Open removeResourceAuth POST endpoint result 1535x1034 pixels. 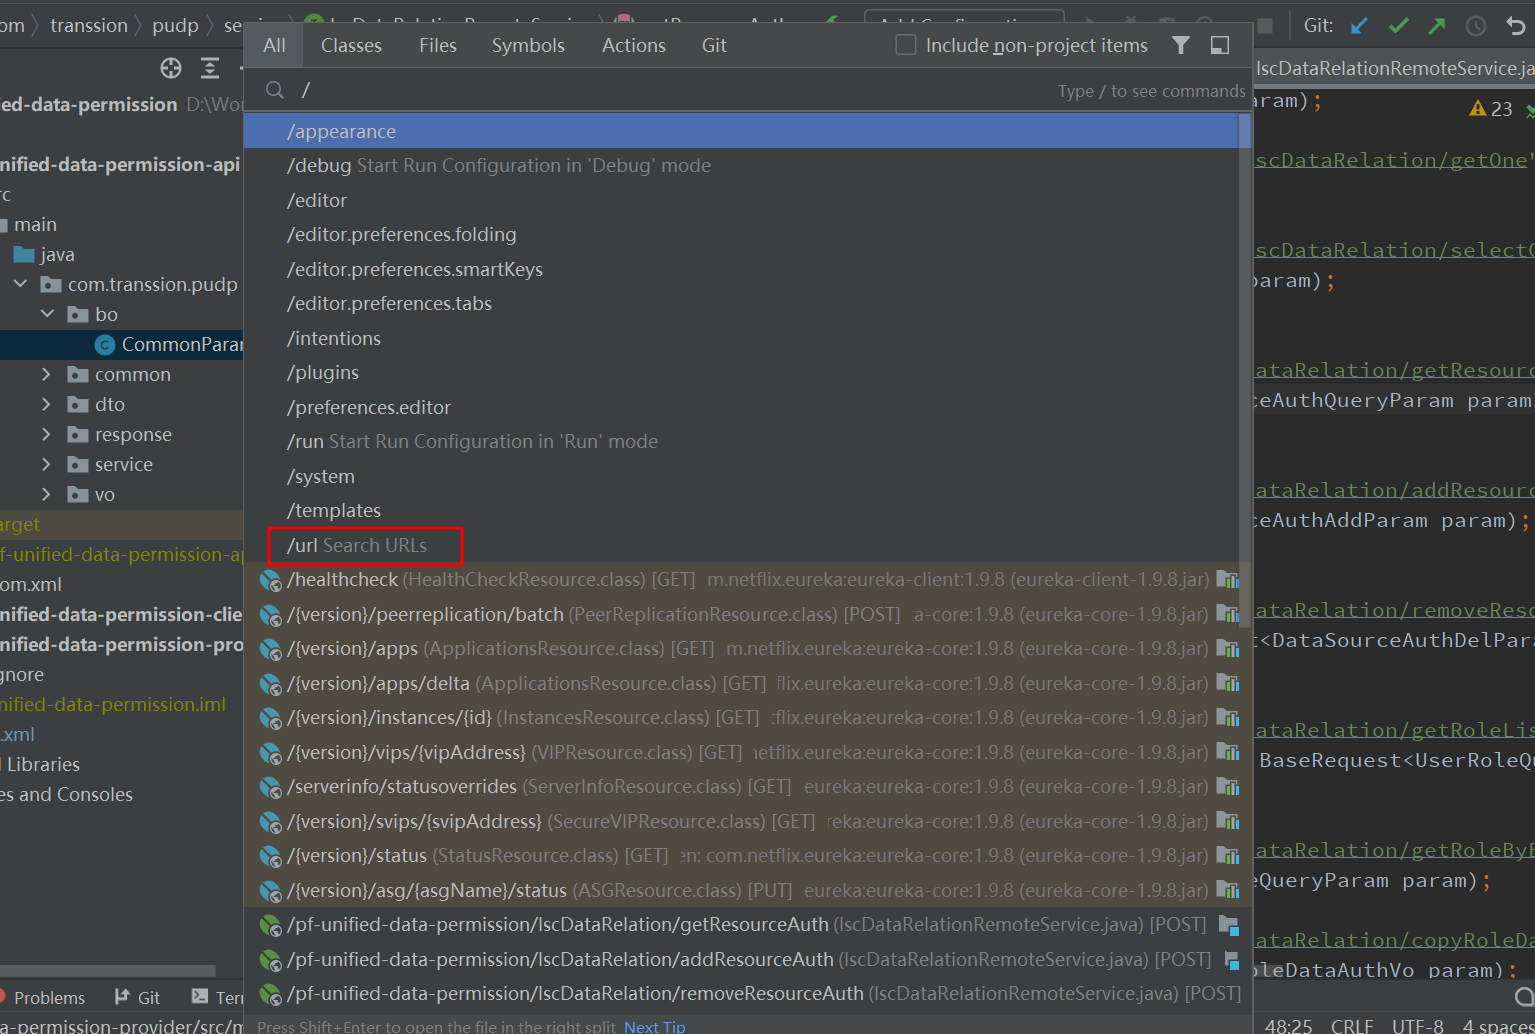click(x=741, y=993)
